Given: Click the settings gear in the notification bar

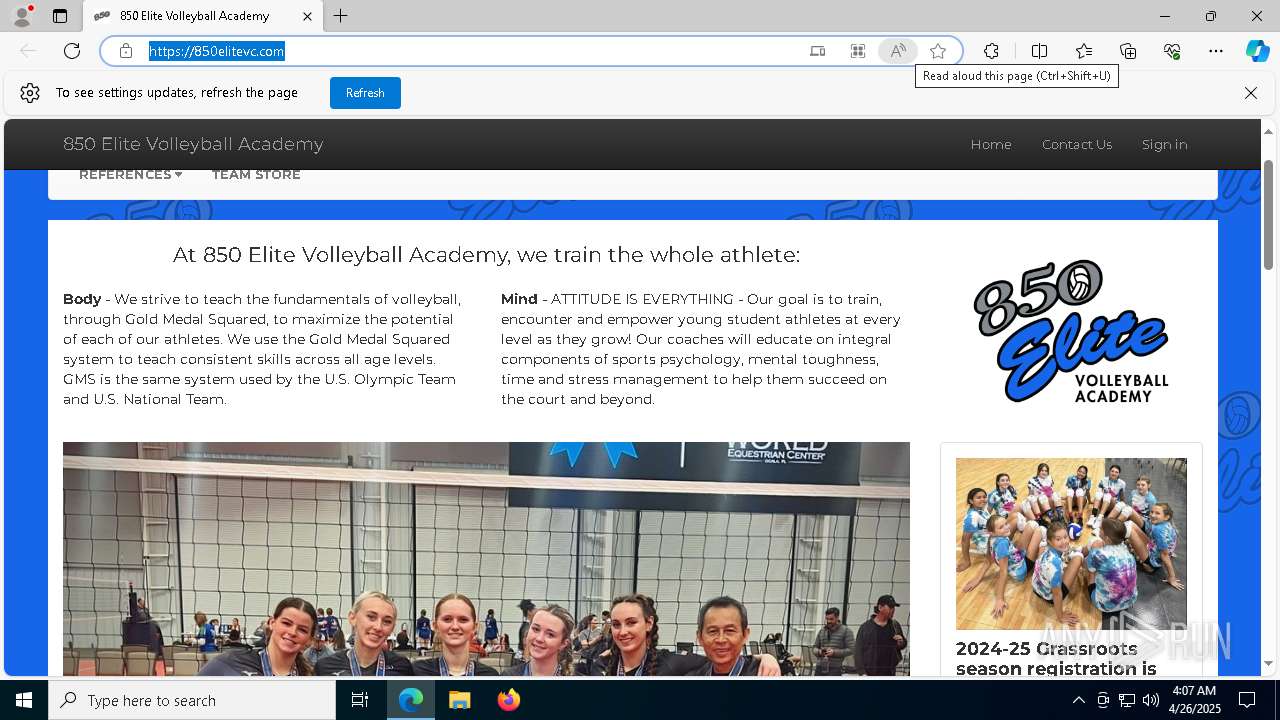Looking at the screenshot, I should click(30, 93).
